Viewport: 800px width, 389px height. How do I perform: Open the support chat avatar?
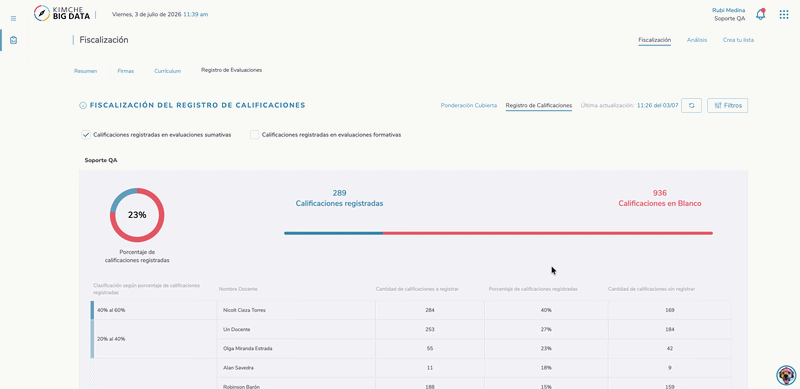[786, 375]
